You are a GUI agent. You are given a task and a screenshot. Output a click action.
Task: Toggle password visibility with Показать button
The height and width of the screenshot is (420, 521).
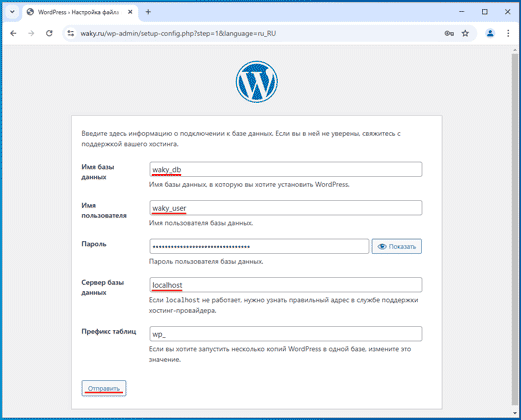pyautogui.click(x=397, y=246)
